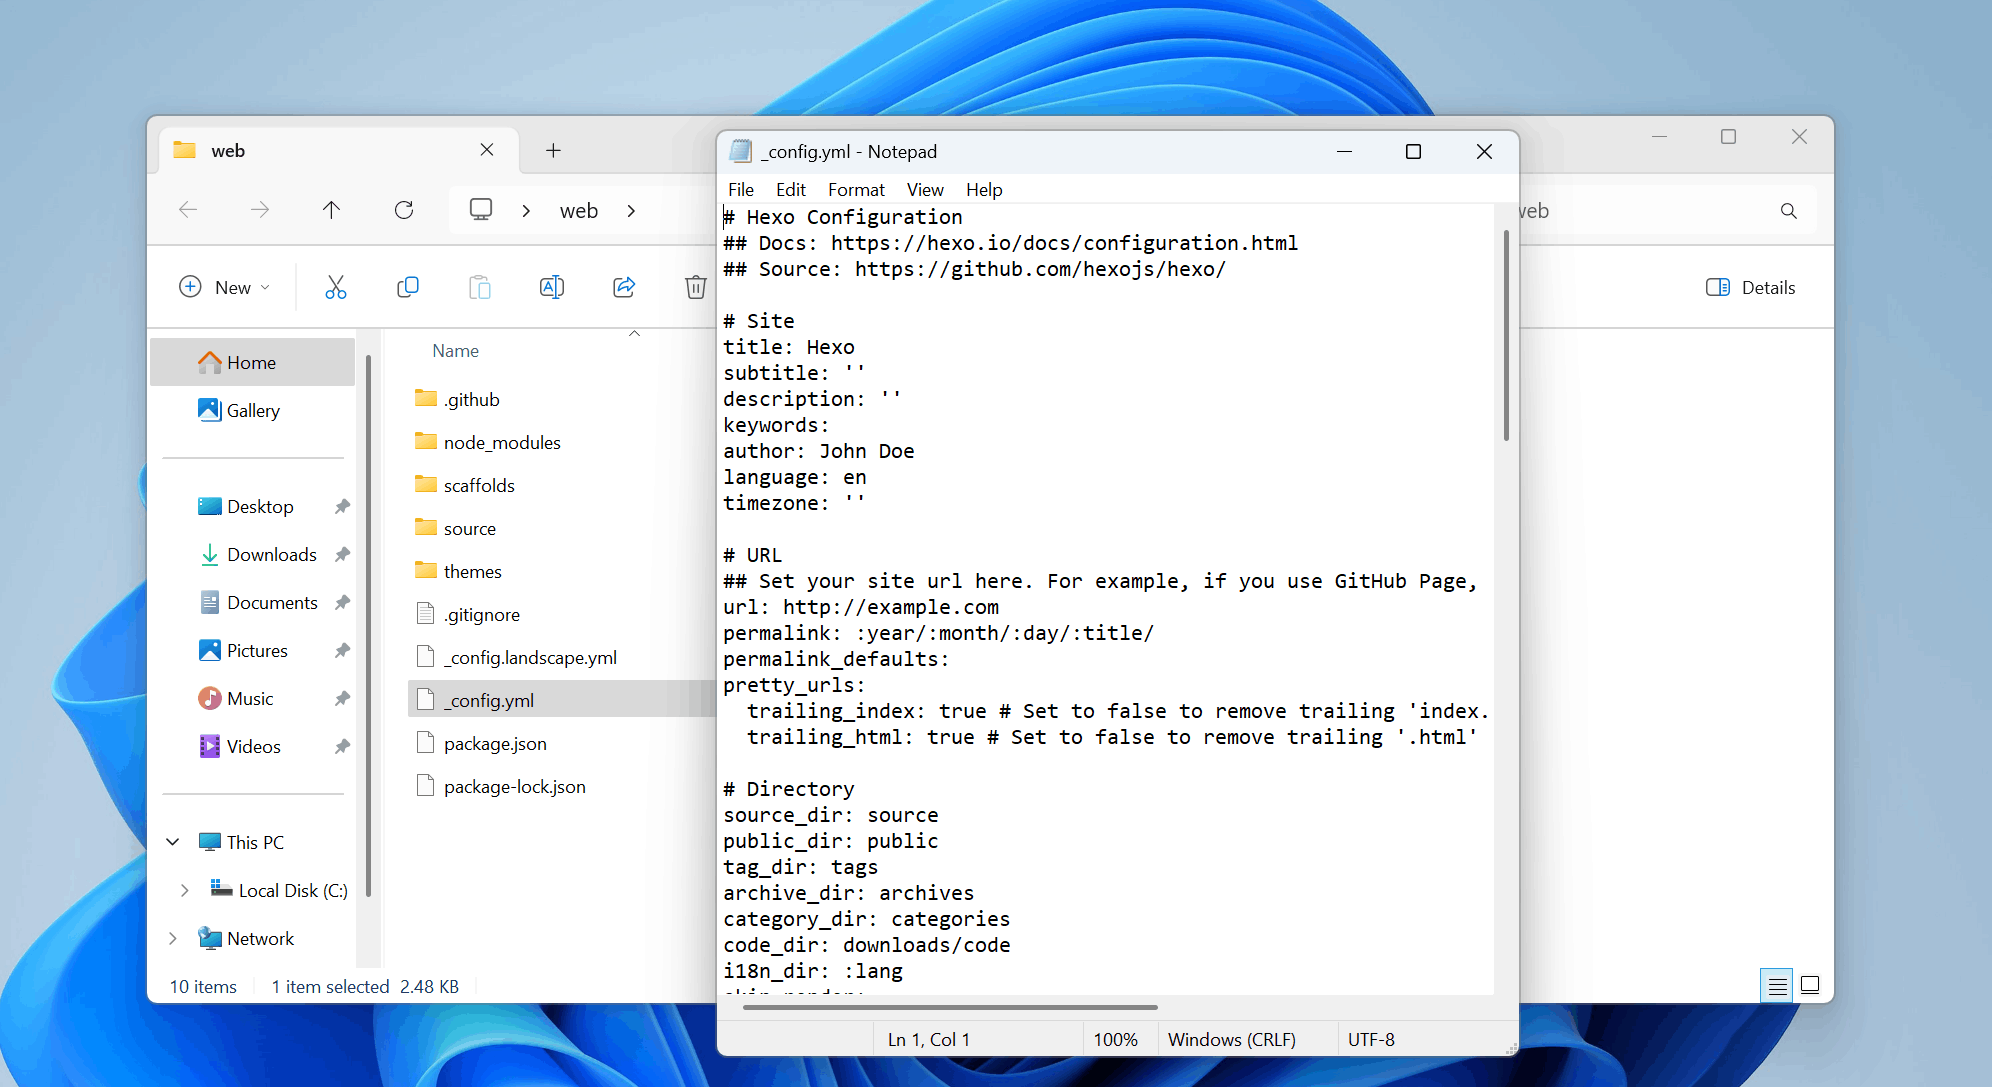Open Gallery in the navigation pane
Screen dimensions: 1992x1087
252,410
